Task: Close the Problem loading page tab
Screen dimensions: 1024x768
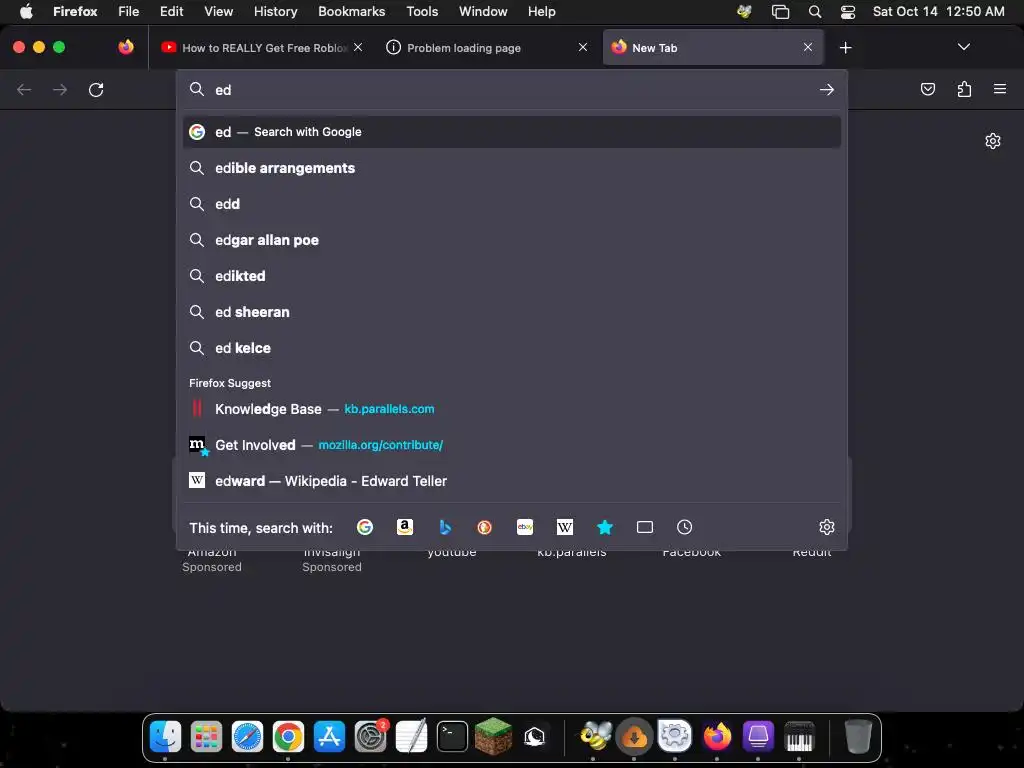Action: click(x=583, y=47)
